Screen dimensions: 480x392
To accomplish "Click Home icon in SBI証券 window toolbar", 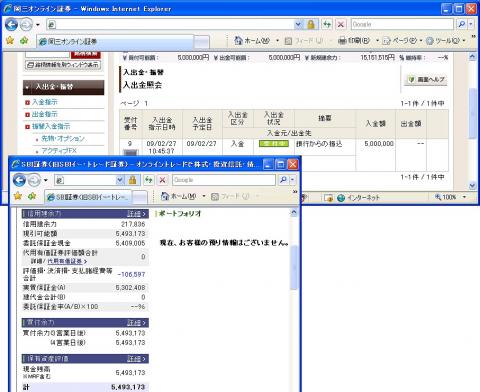I will point(165,196).
